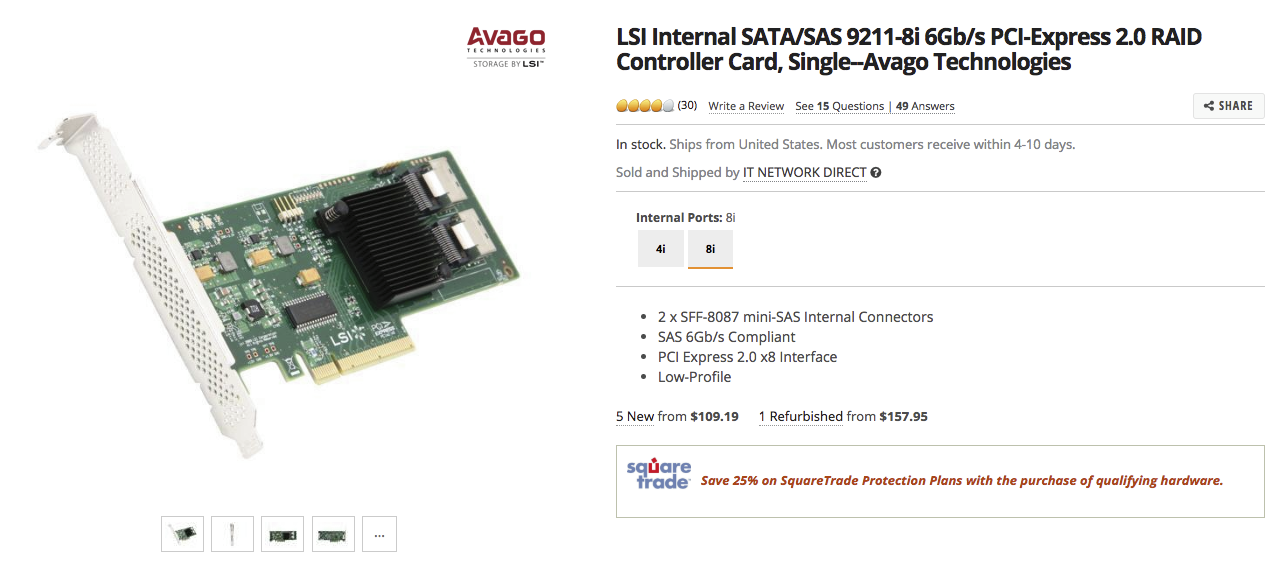This screenshot has height=571, width=1278.
Task: View the first angled card thumbnail
Action: click(x=182, y=534)
